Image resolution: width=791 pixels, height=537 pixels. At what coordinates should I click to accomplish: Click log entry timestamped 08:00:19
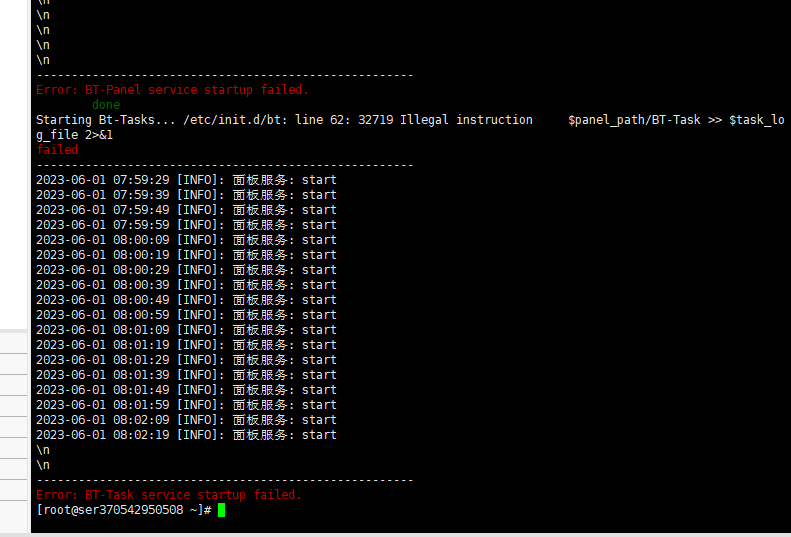click(x=186, y=255)
